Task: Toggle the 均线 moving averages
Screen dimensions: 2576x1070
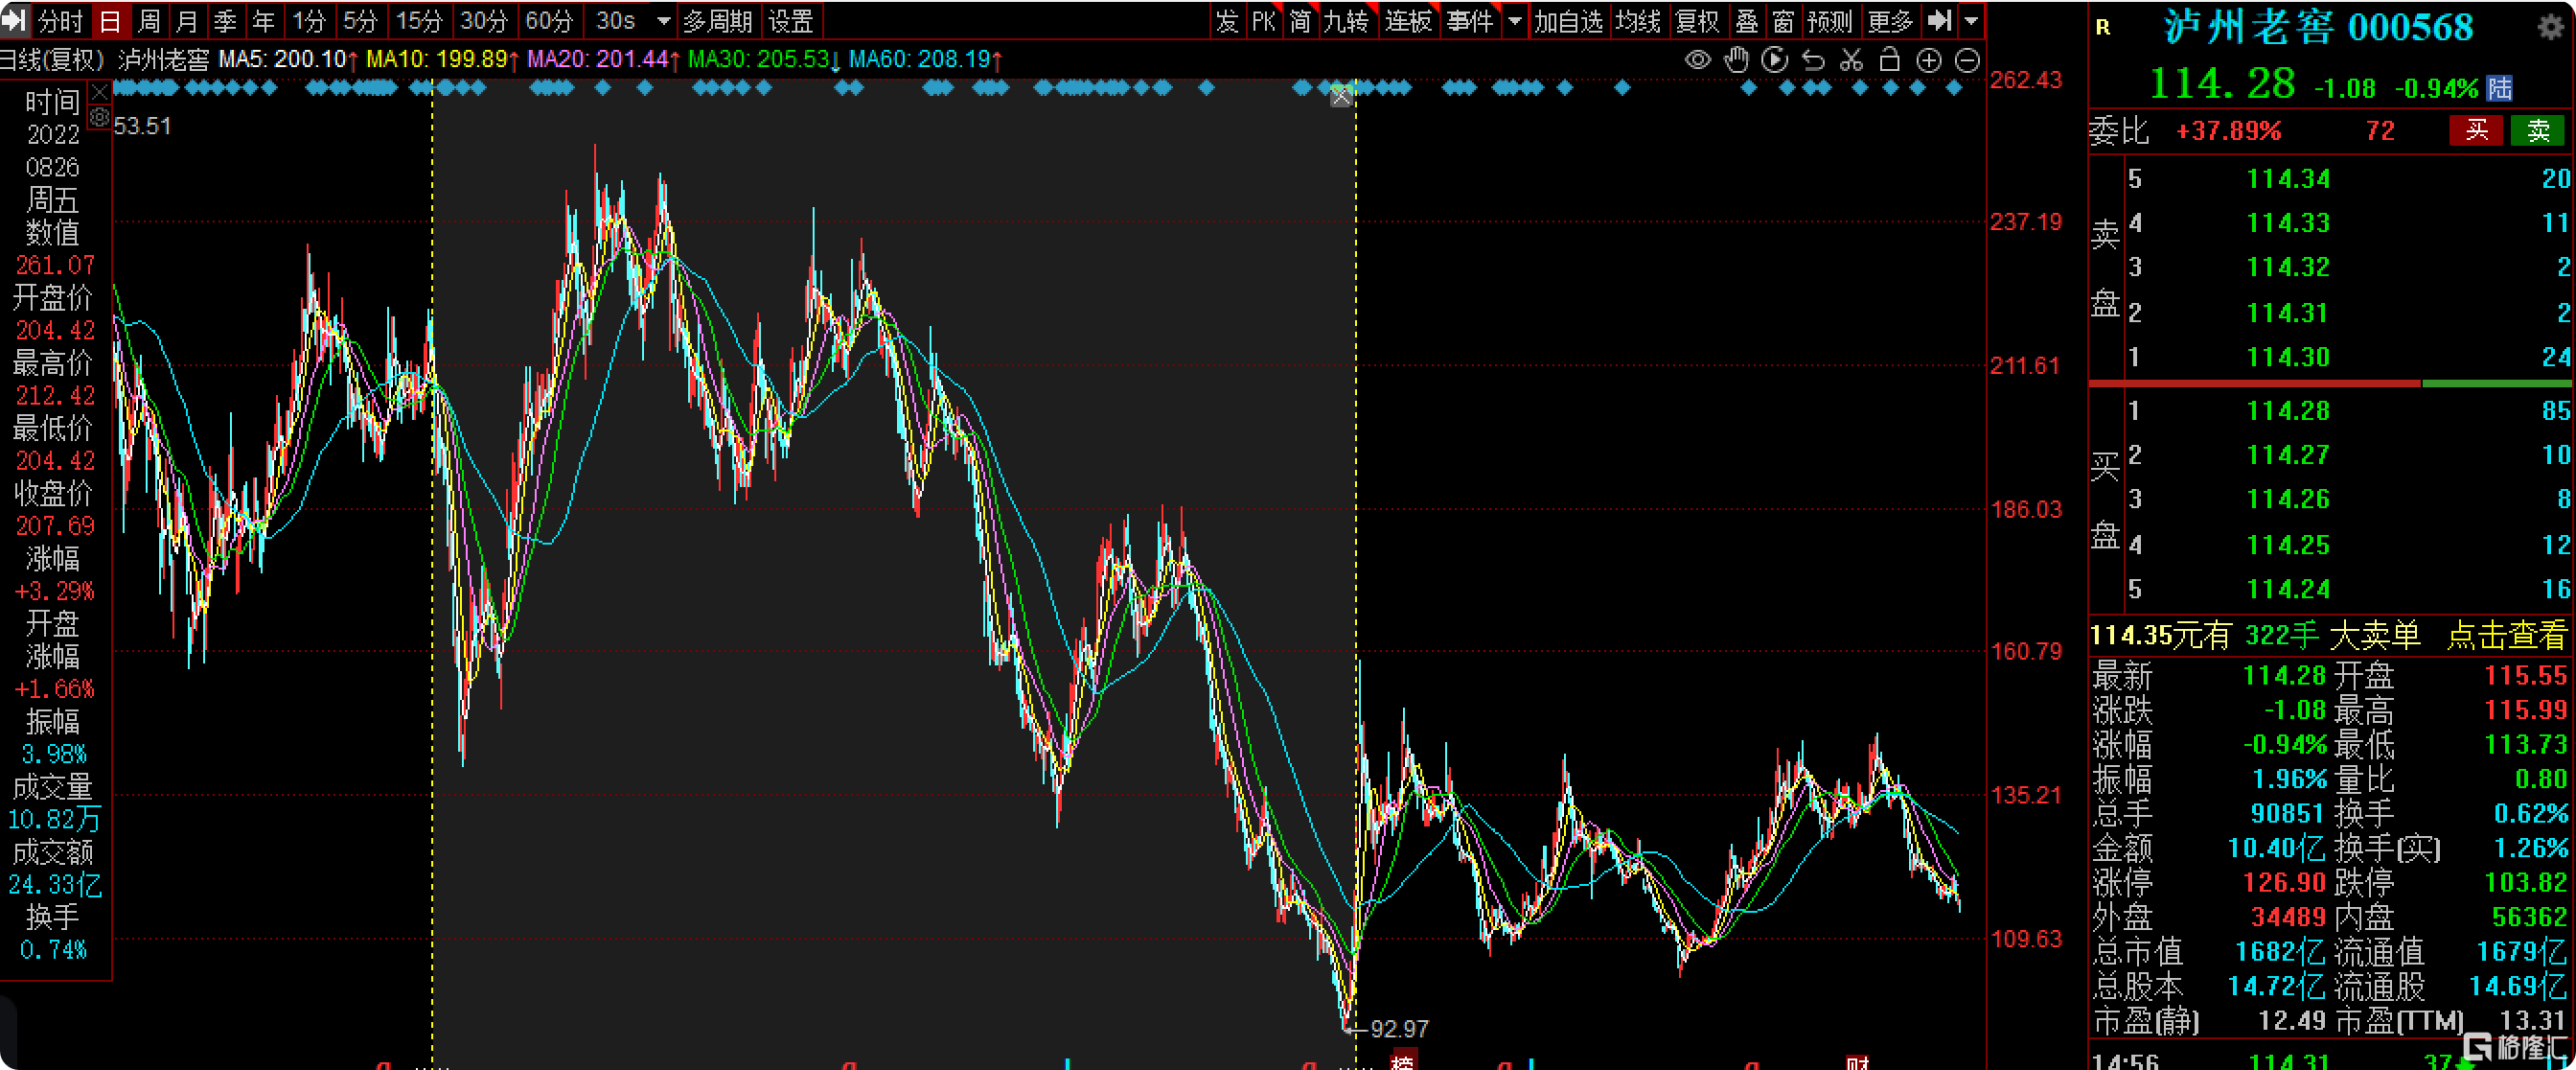Action: point(1638,21)
